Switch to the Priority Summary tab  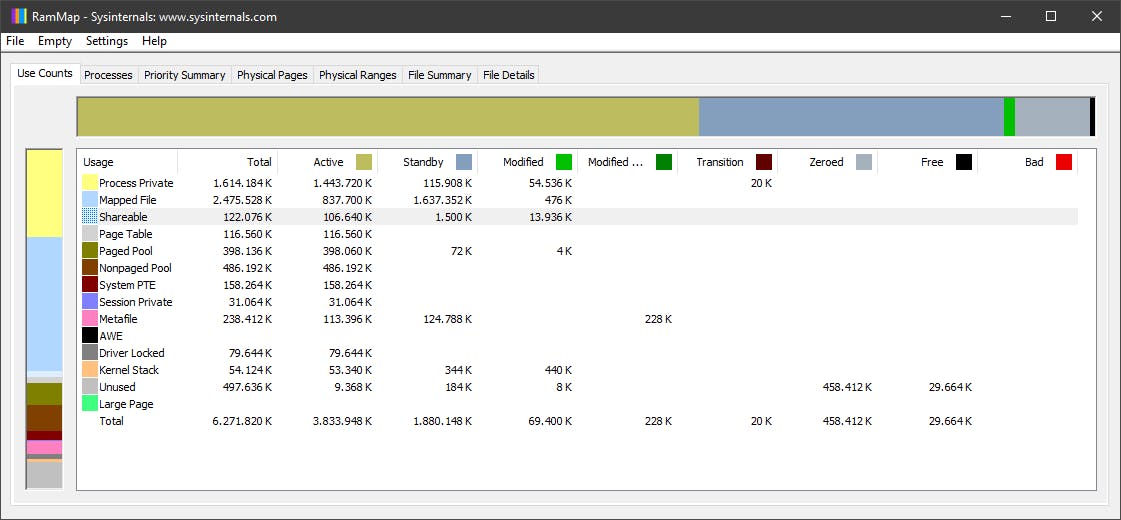point(184,75)
